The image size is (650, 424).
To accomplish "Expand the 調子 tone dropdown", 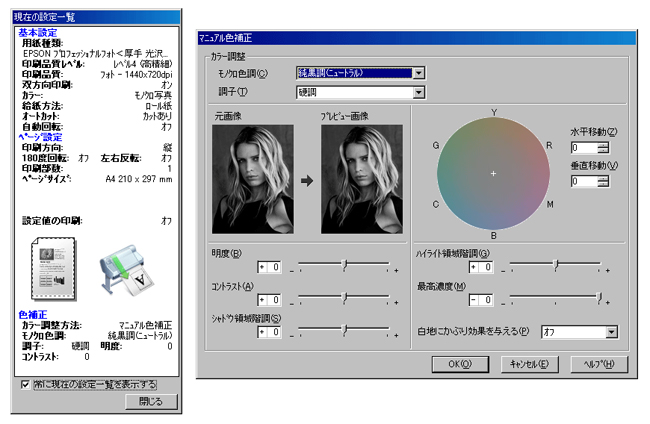I will coord(419,93).
